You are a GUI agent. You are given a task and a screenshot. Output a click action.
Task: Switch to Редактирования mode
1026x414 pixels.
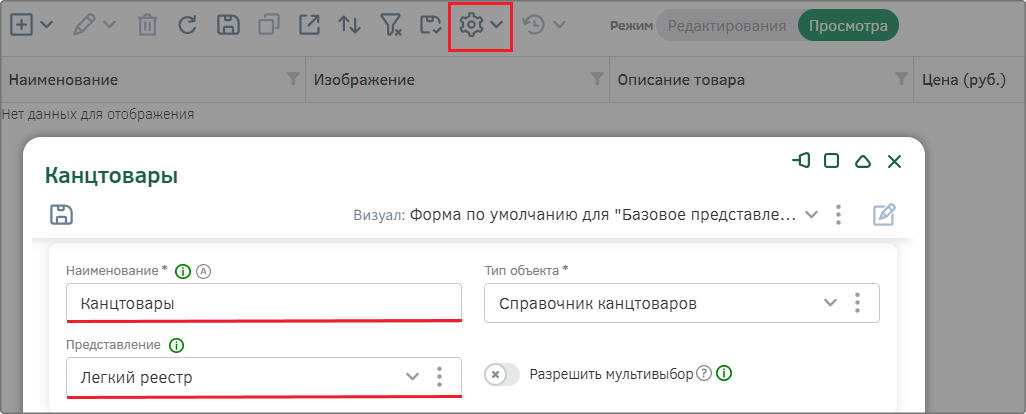click(x=727, y=26)
